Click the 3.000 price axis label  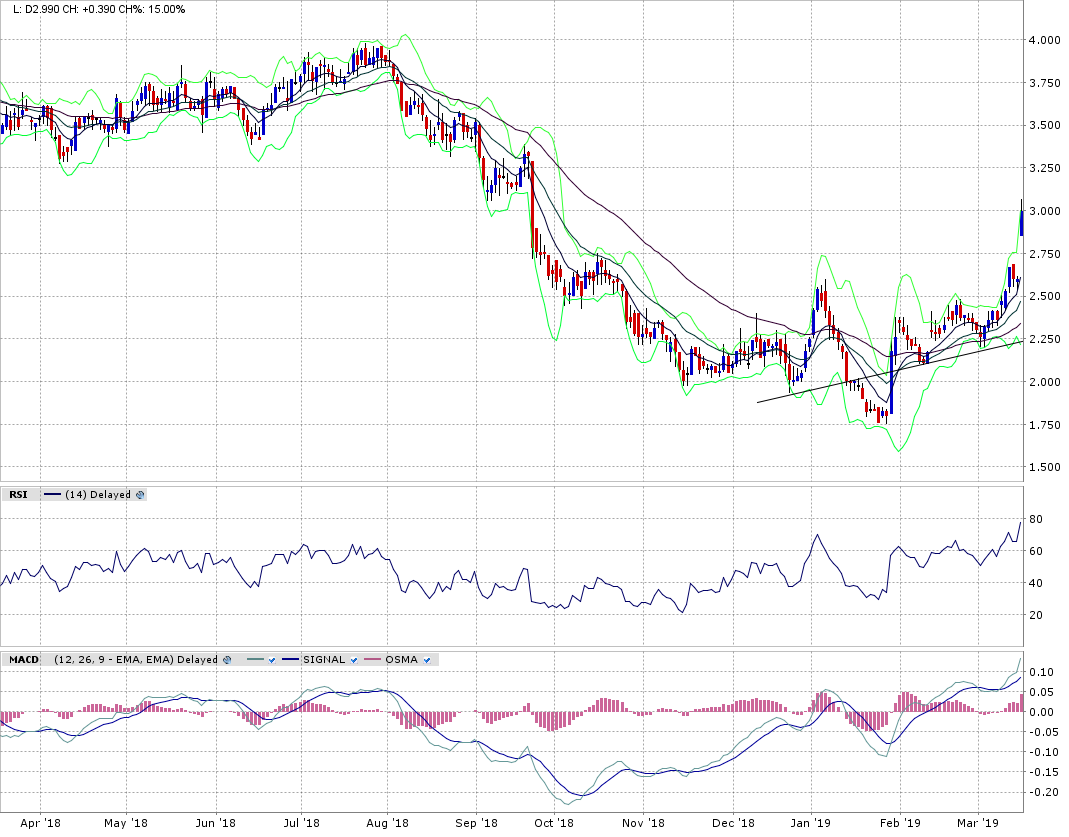(1044, 211)
